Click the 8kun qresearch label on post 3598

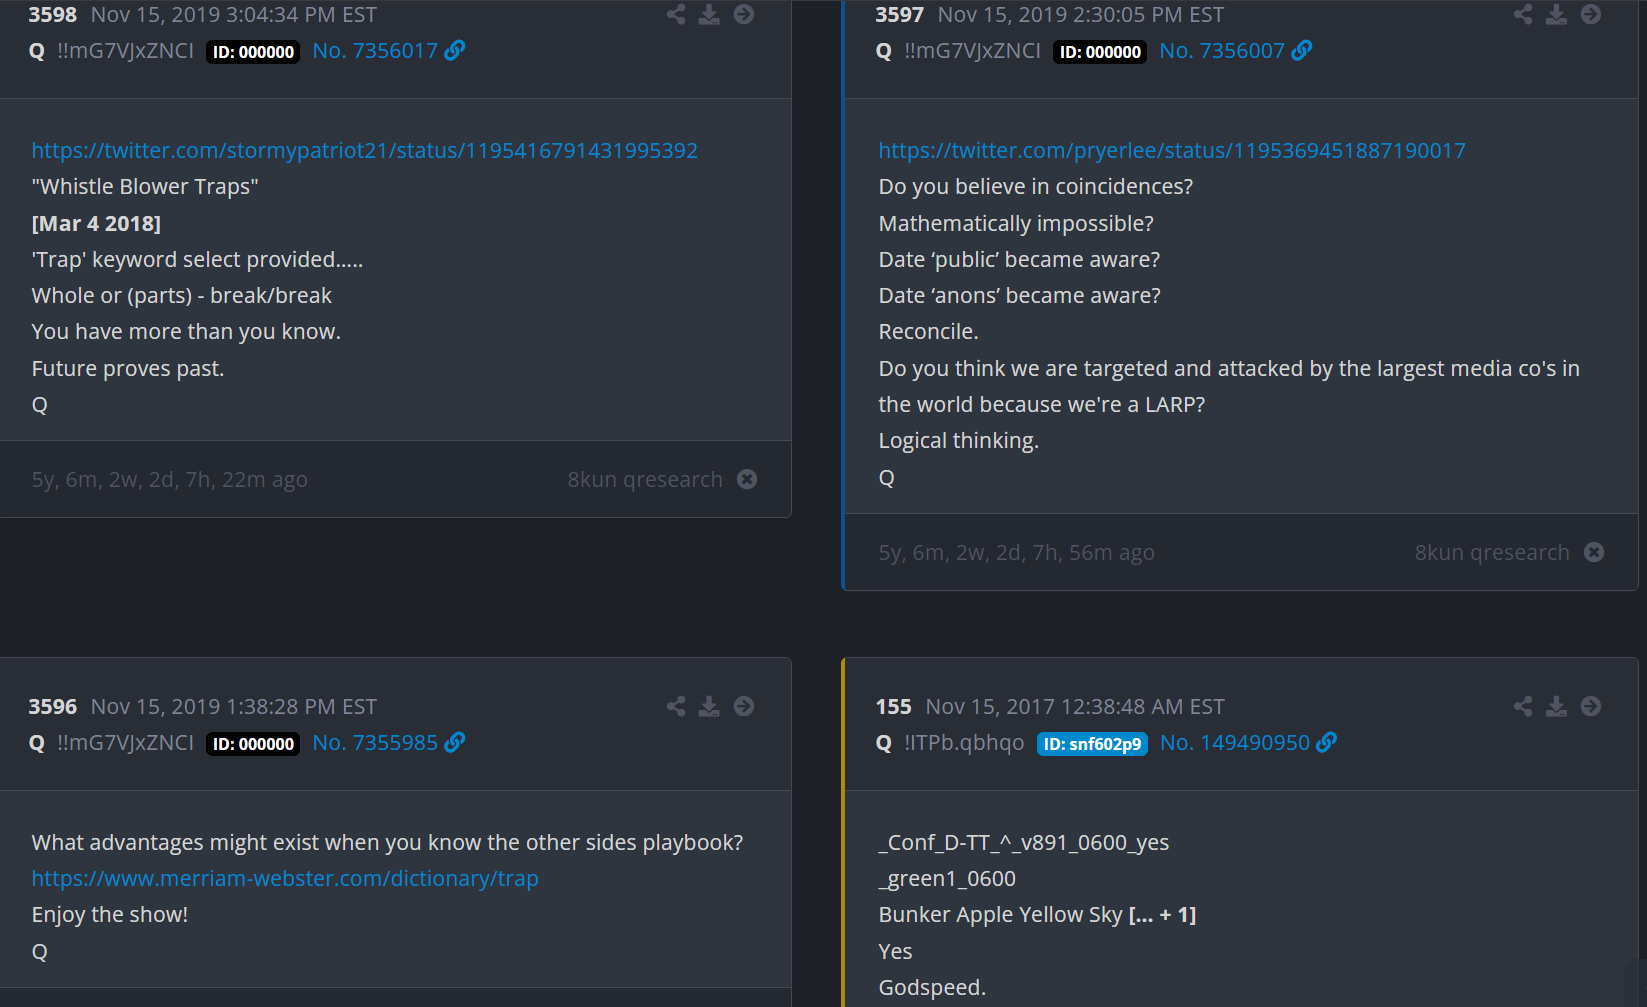(x=645, y=479)
